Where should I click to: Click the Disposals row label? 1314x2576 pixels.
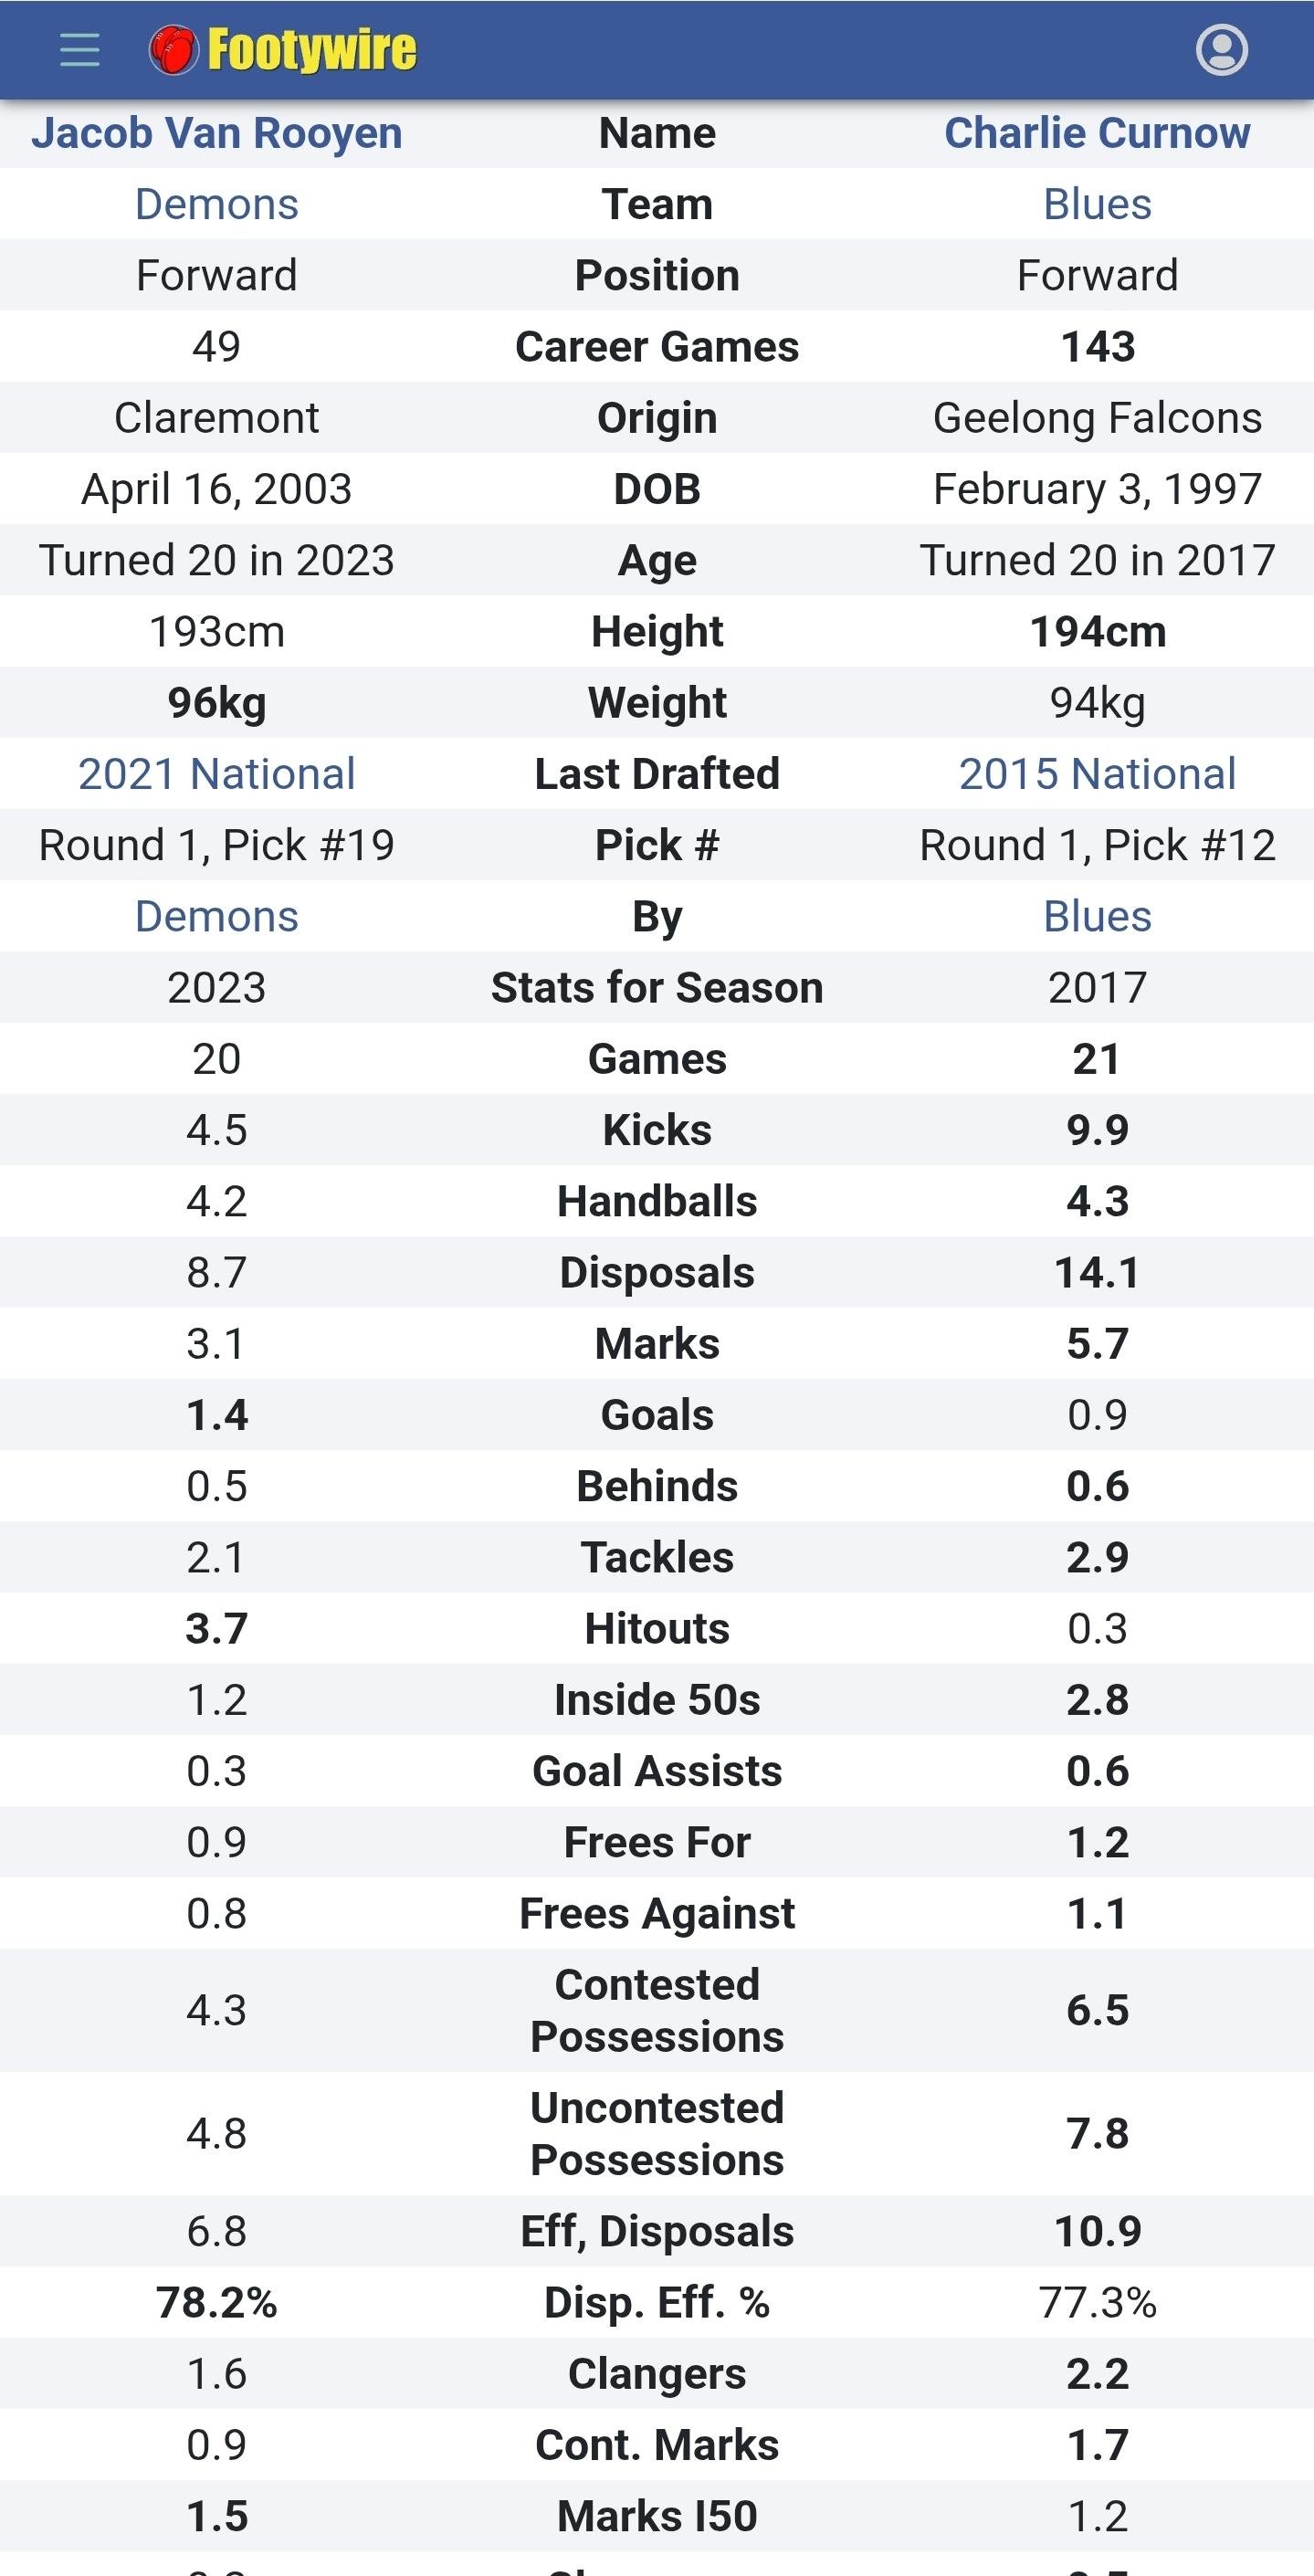[x=657, y=1273]
